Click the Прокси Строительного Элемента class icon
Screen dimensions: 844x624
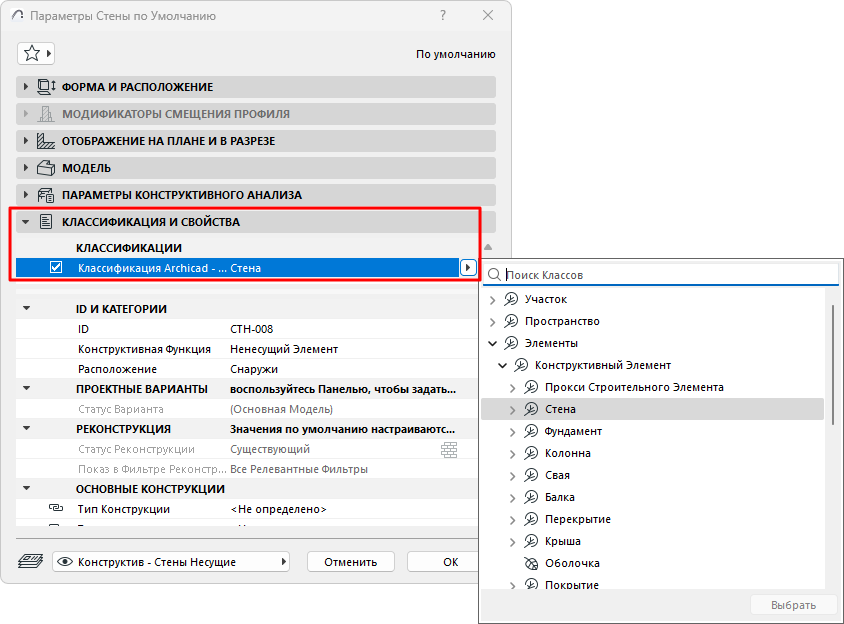[x=531, y=387]
